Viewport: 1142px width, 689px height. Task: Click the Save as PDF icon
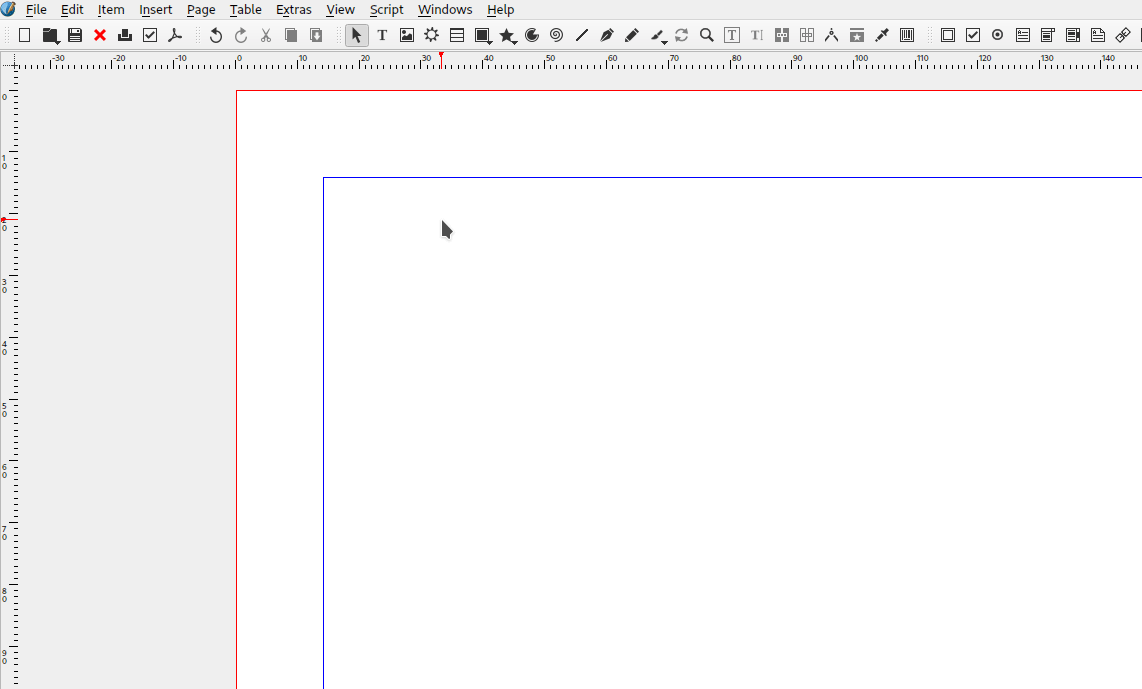click(x=174, y=34)
